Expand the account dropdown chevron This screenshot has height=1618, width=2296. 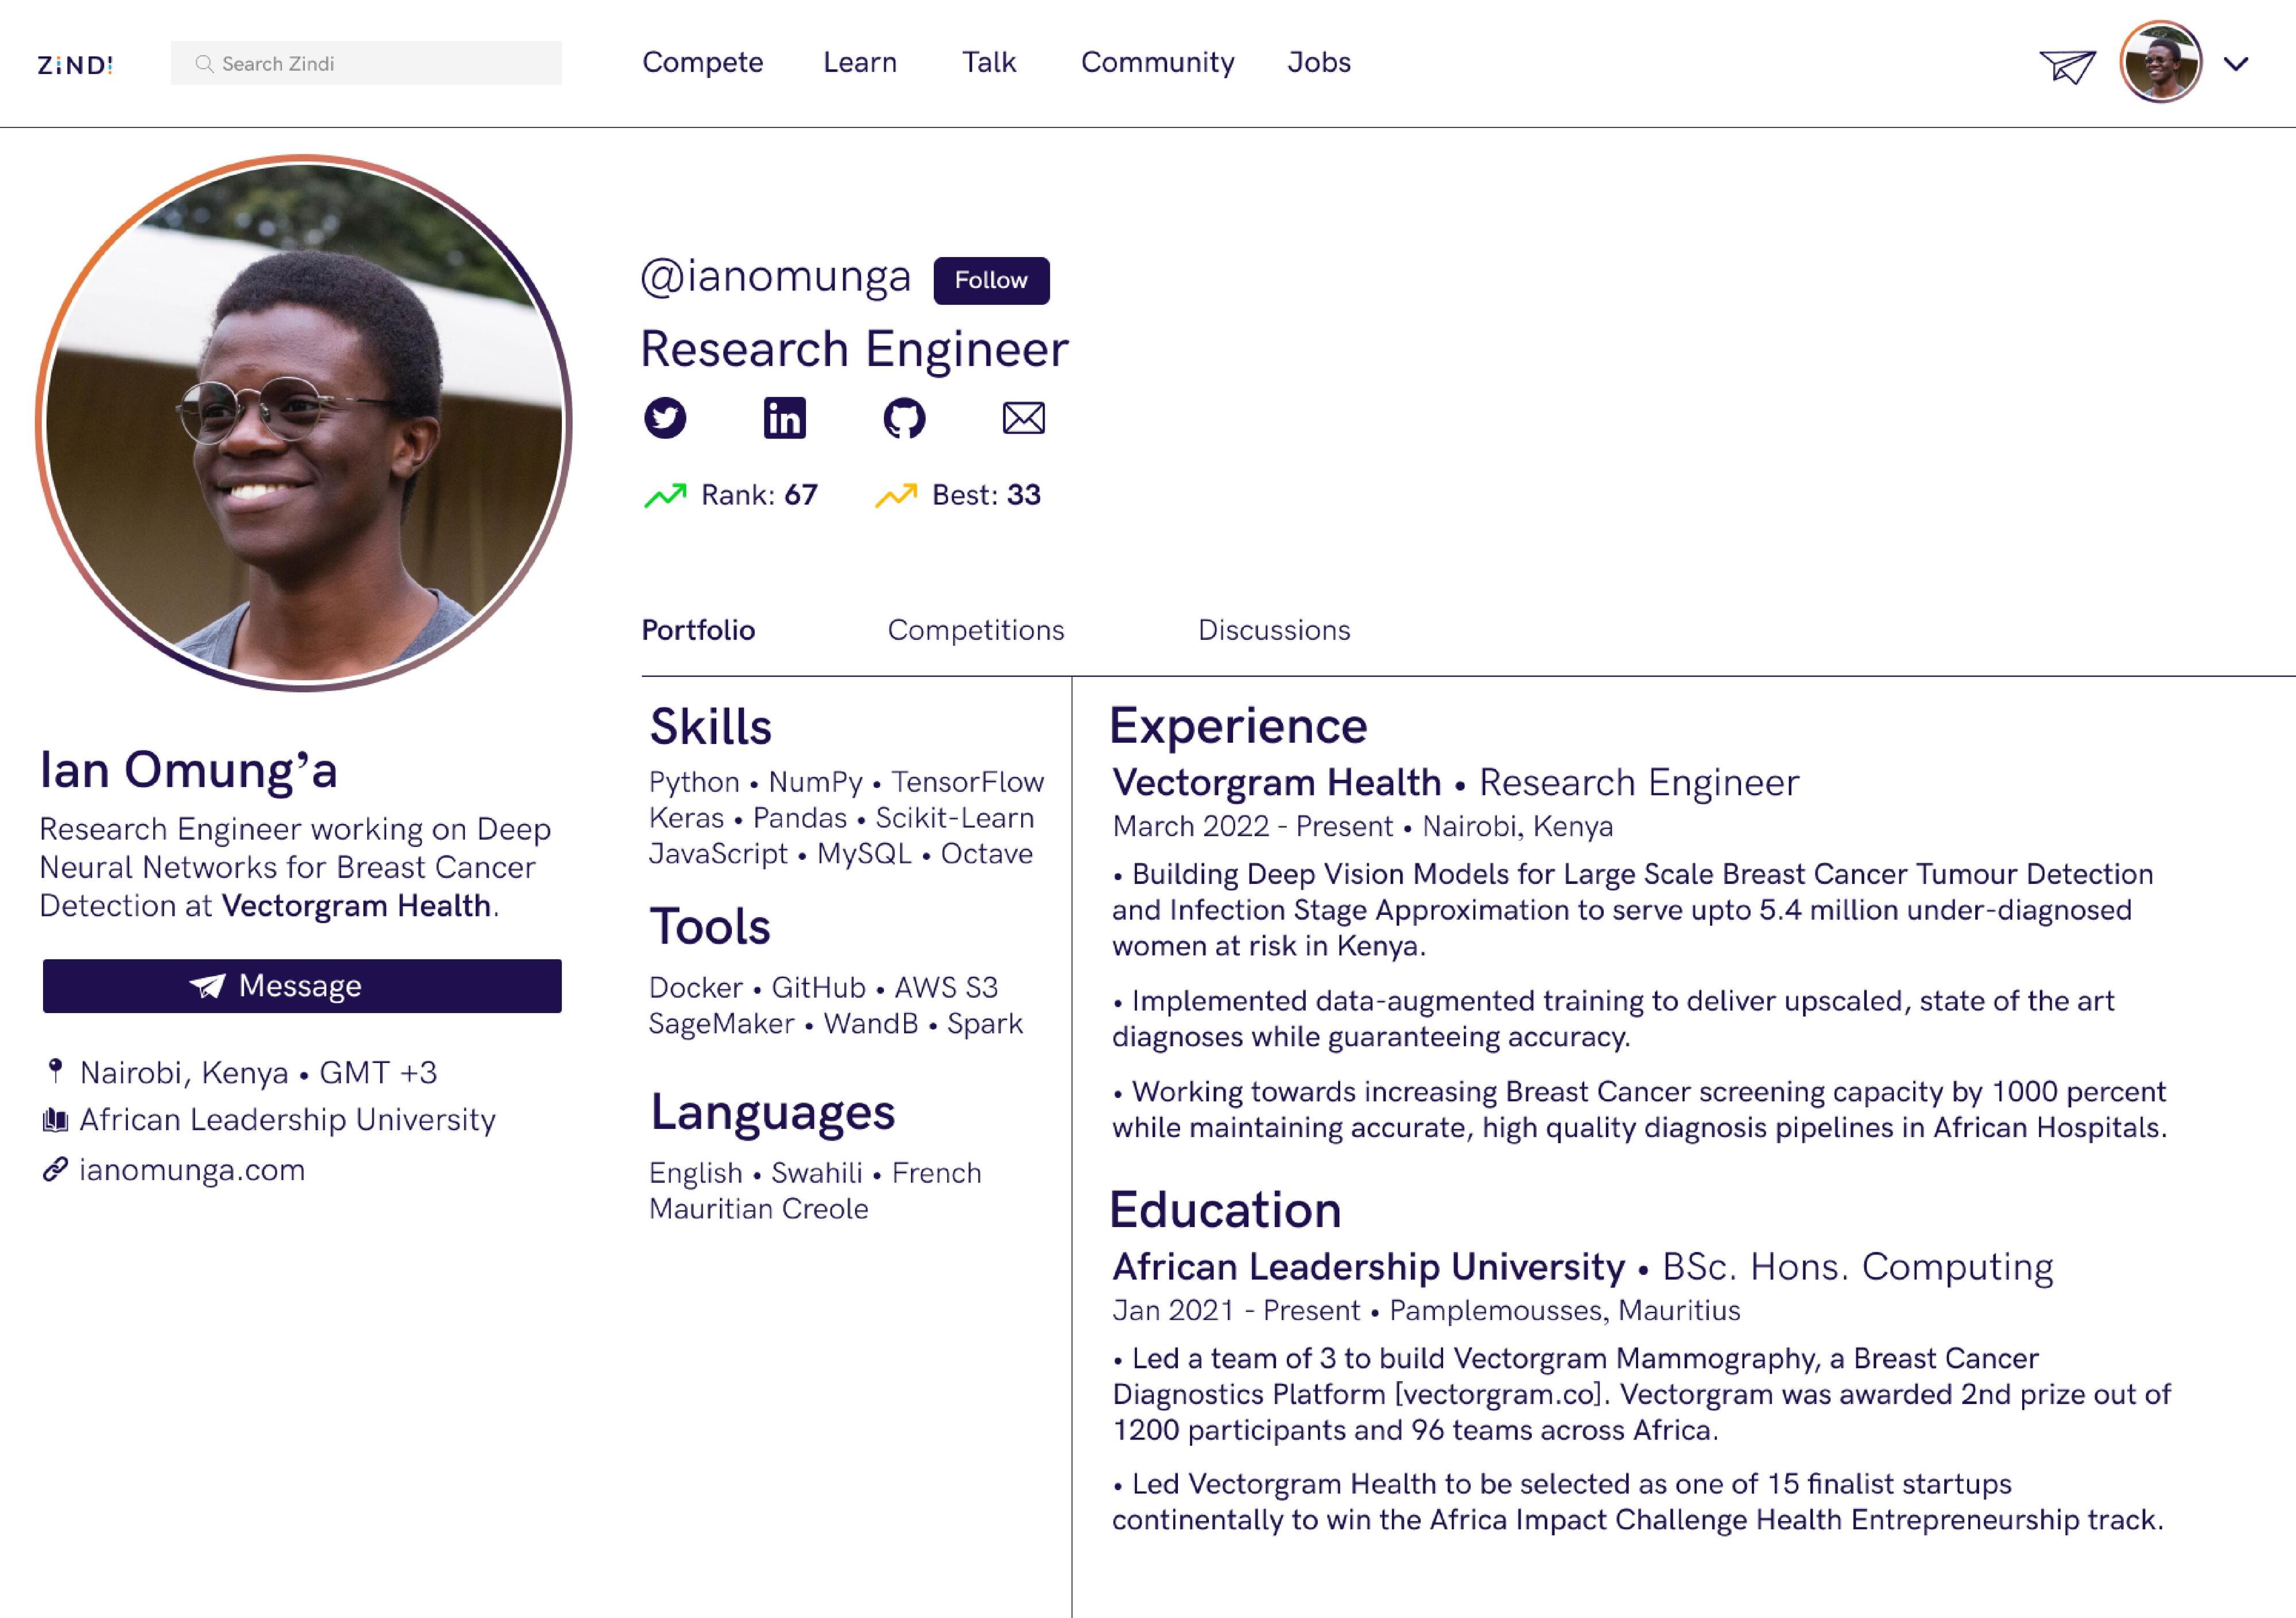[2236, 64]
